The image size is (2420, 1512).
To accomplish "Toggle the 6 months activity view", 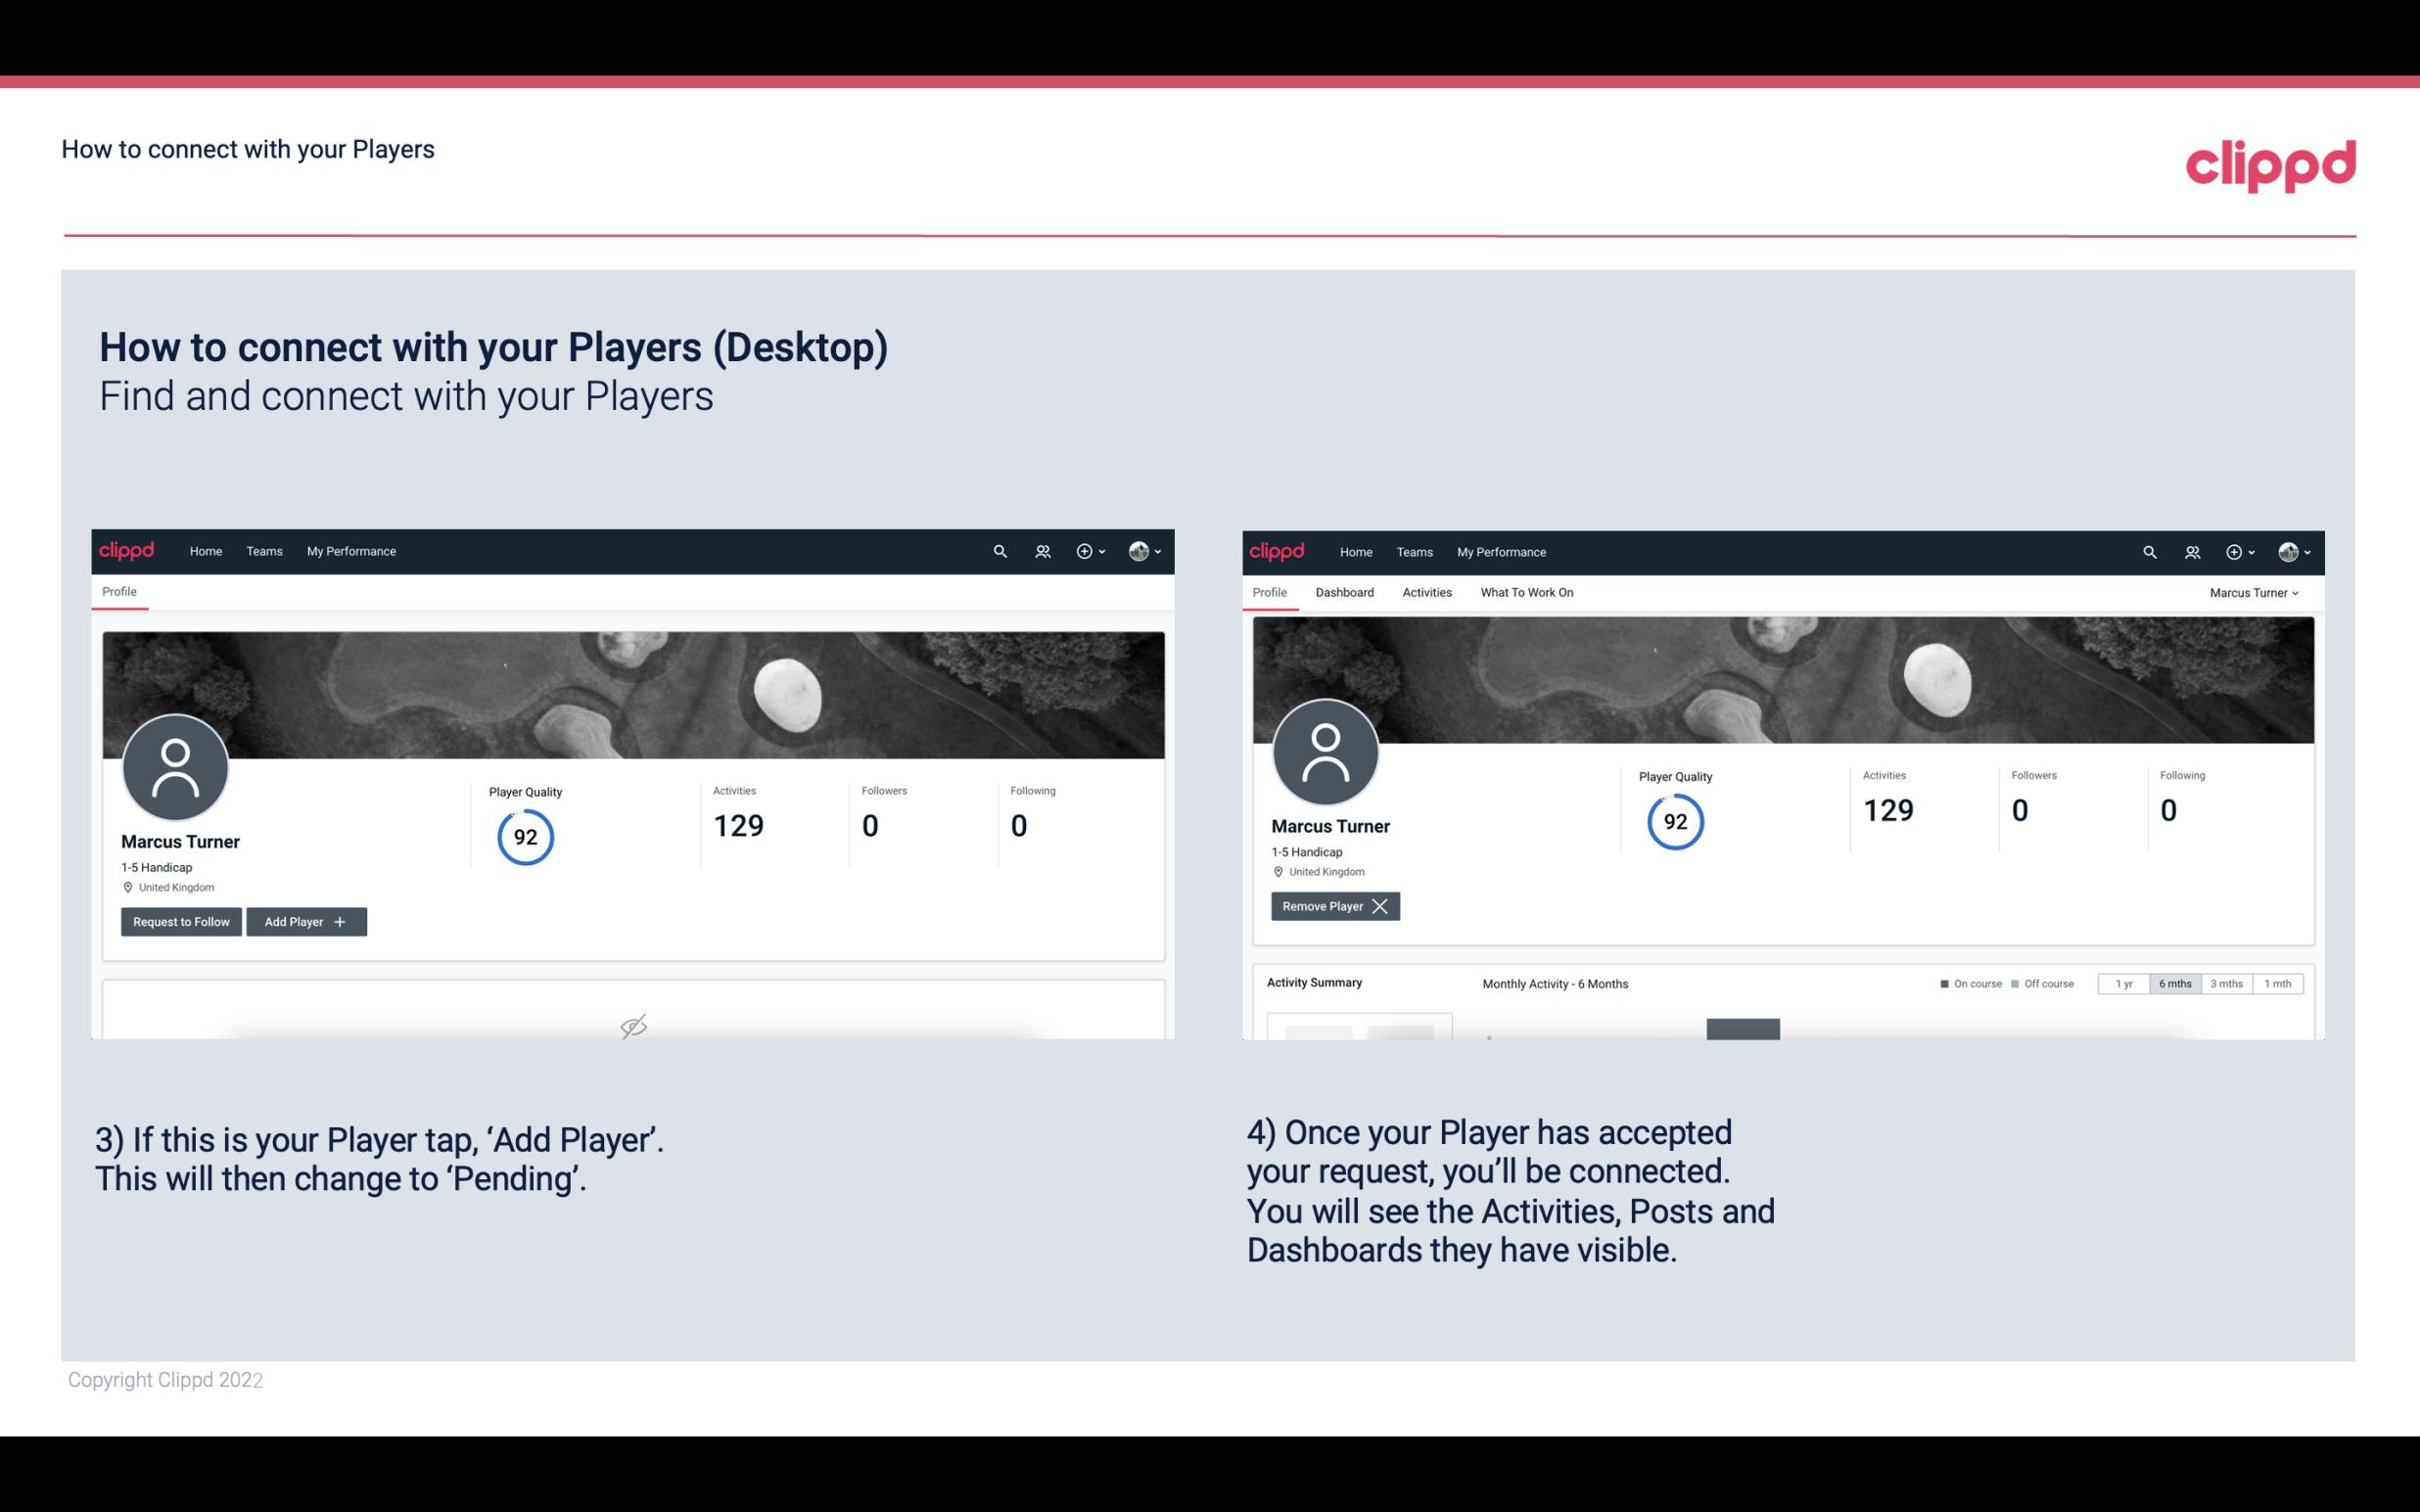I will click(x=2174, y=983).
